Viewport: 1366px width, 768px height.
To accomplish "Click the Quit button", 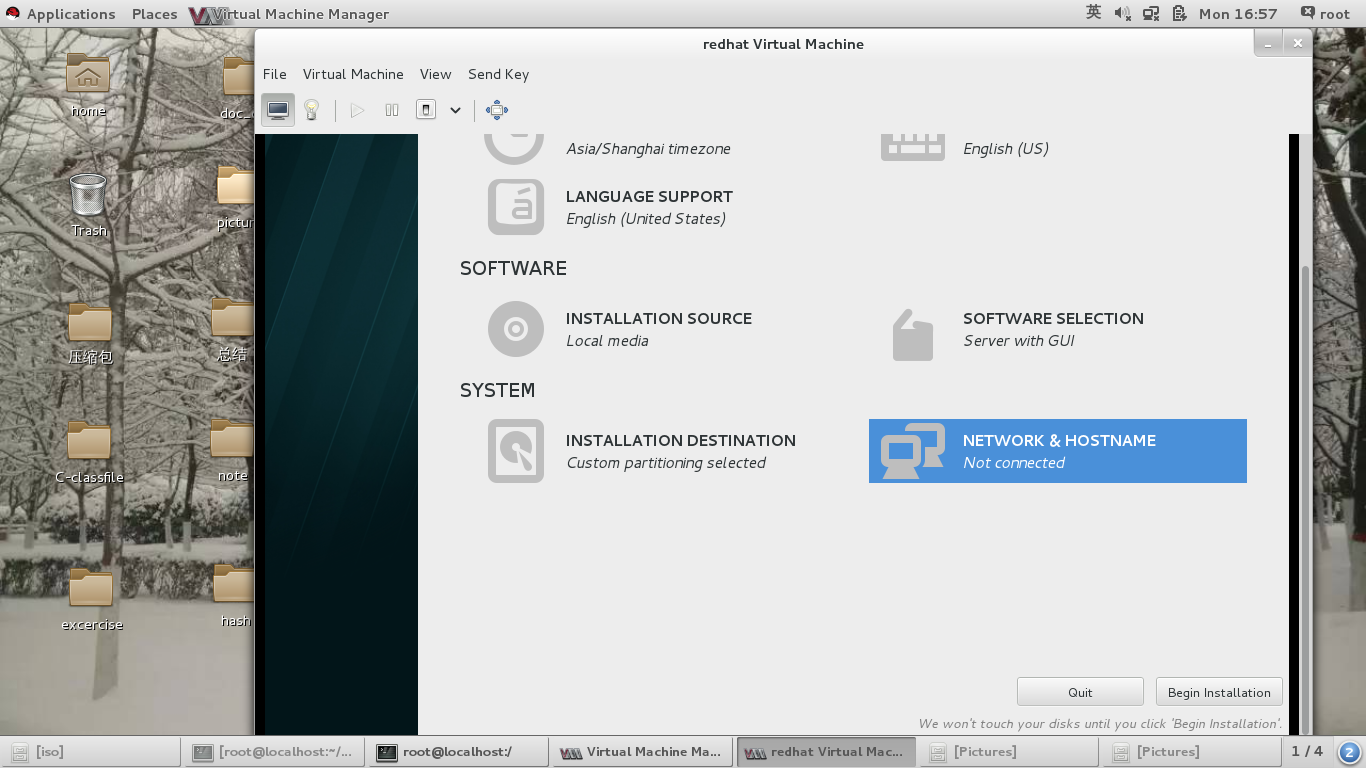I will (x=1080, y=692).
